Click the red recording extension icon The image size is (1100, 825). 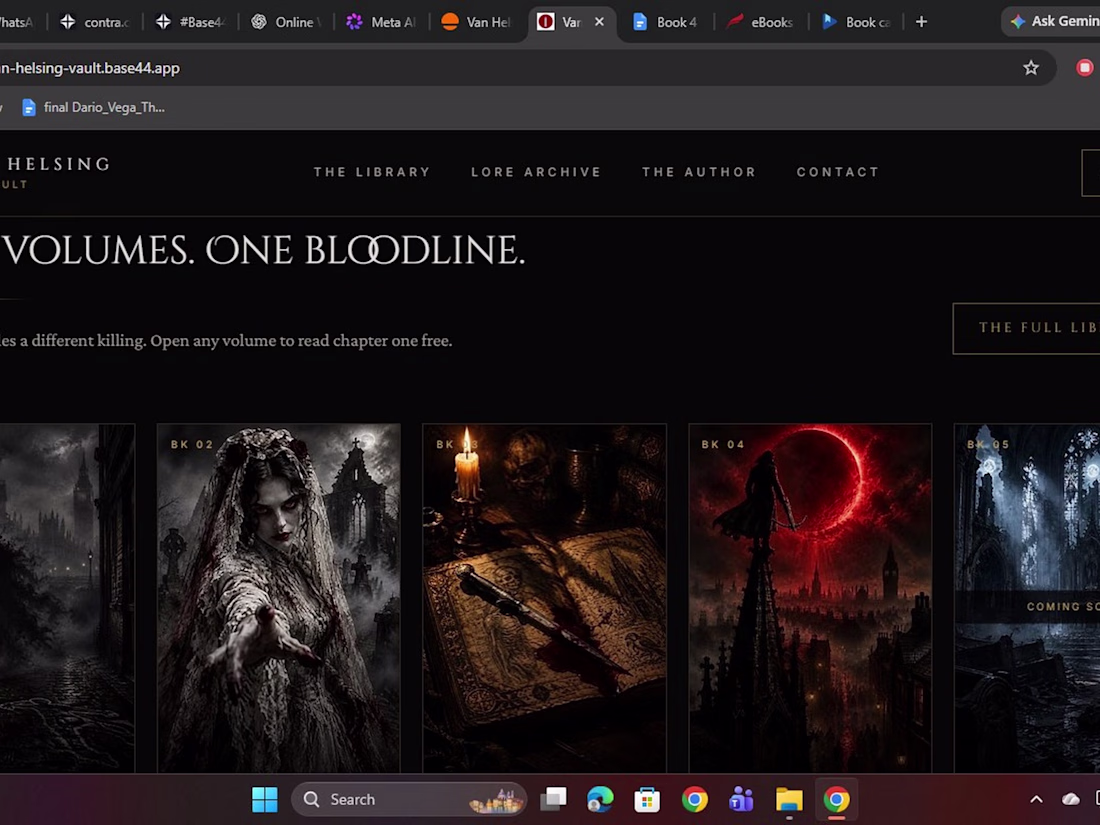tap(1085, 68)
